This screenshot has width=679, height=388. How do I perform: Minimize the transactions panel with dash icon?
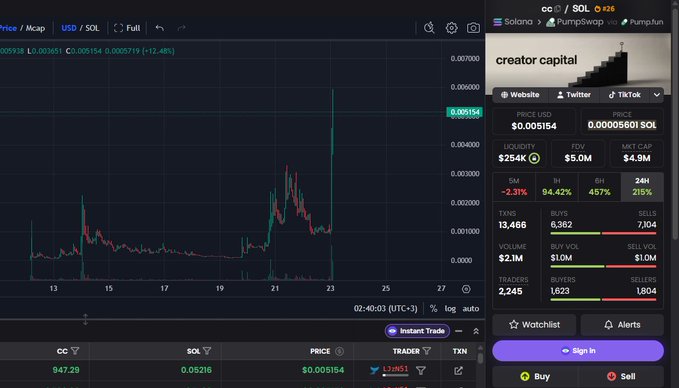[x=459, y=331]
